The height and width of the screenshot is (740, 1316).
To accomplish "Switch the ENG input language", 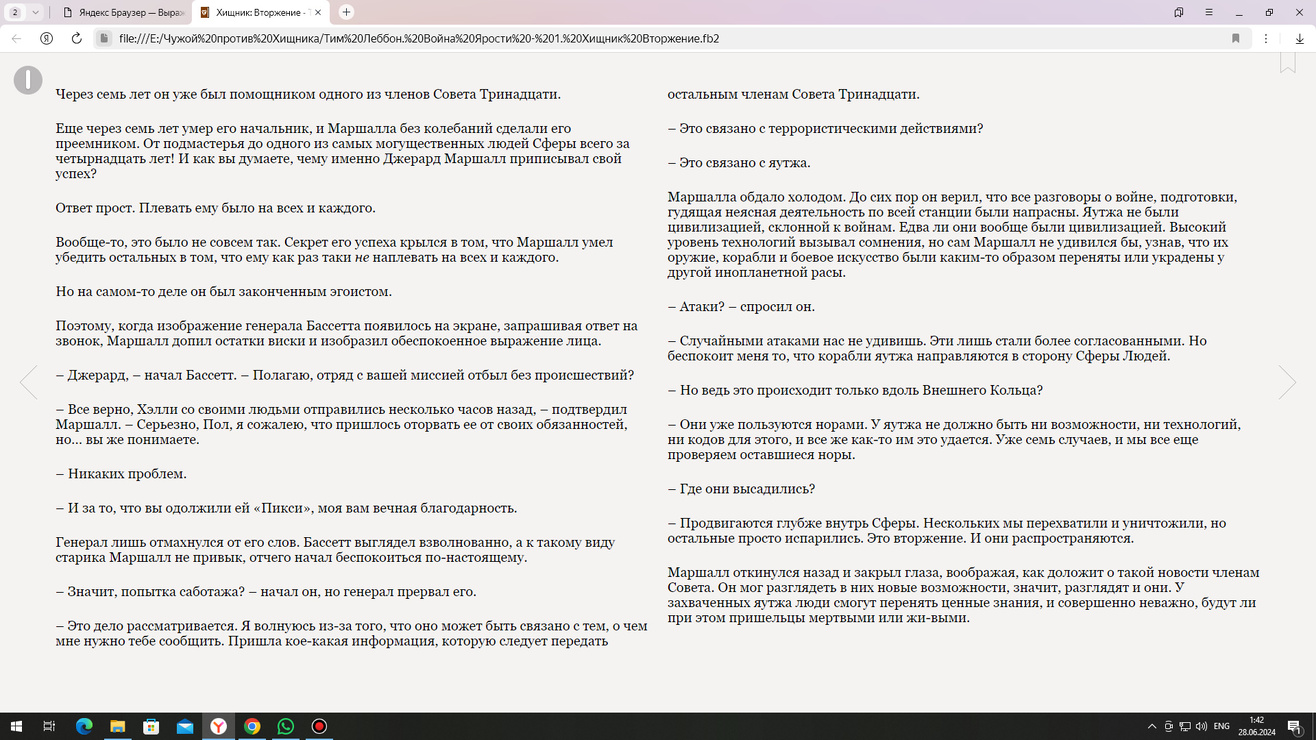I will [x=1222, y=726].
